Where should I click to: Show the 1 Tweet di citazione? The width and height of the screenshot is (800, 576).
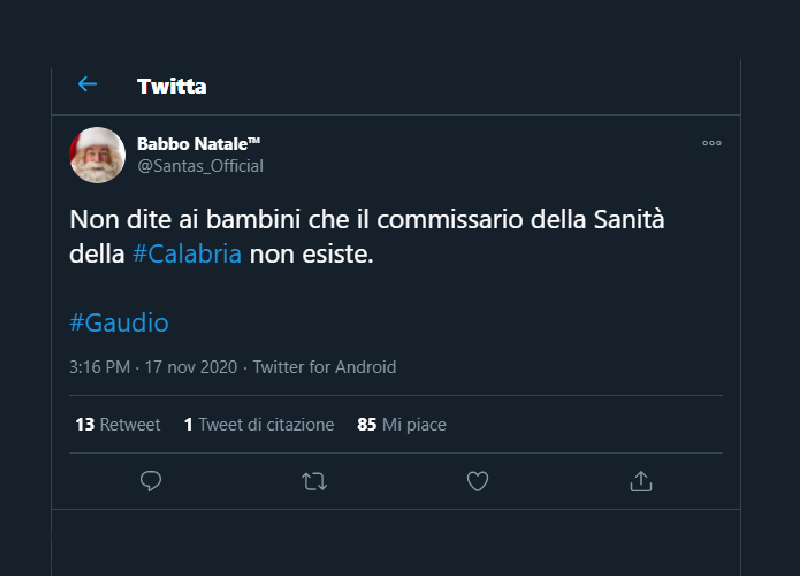tap(259, 425)
